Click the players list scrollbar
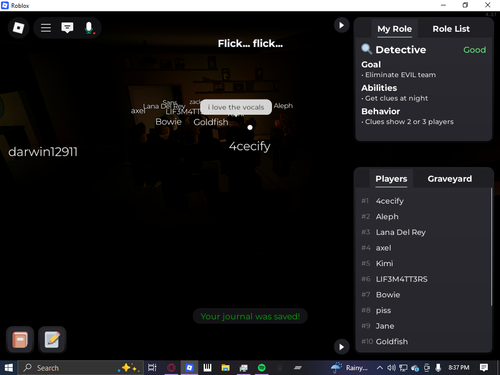500x375 pixels. (x=491, y=247)
